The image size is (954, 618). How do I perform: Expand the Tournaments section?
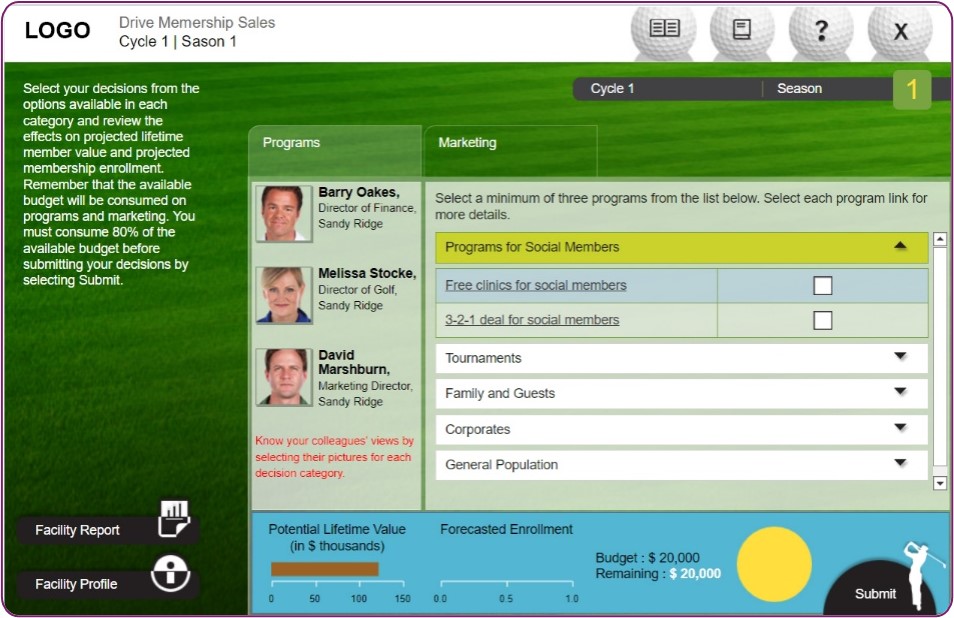click(x=681, y=358)
